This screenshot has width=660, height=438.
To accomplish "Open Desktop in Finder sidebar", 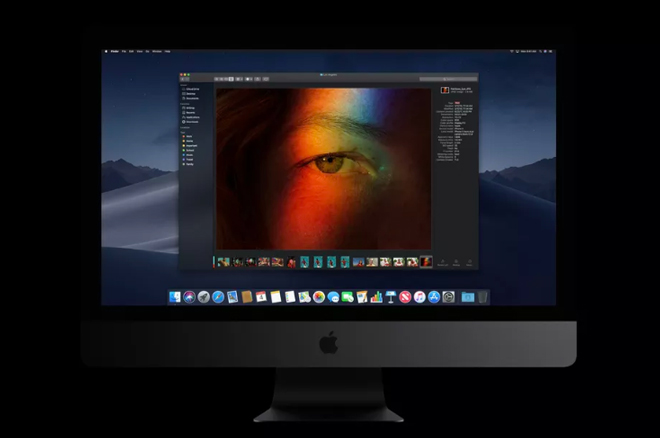I will tap(189, 94).
